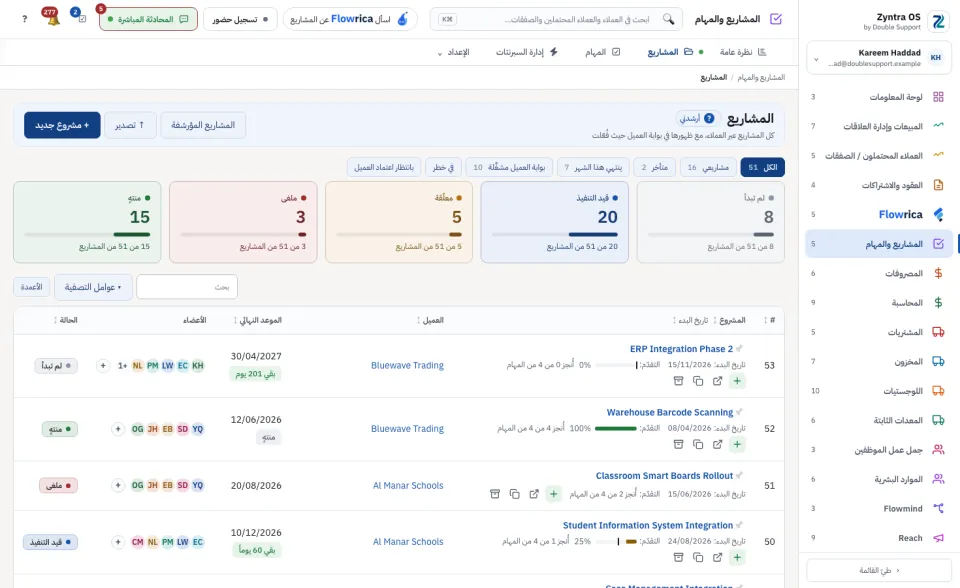
Task: Open المحاسبة in the sidebar
Action: (x=879, y=303)
